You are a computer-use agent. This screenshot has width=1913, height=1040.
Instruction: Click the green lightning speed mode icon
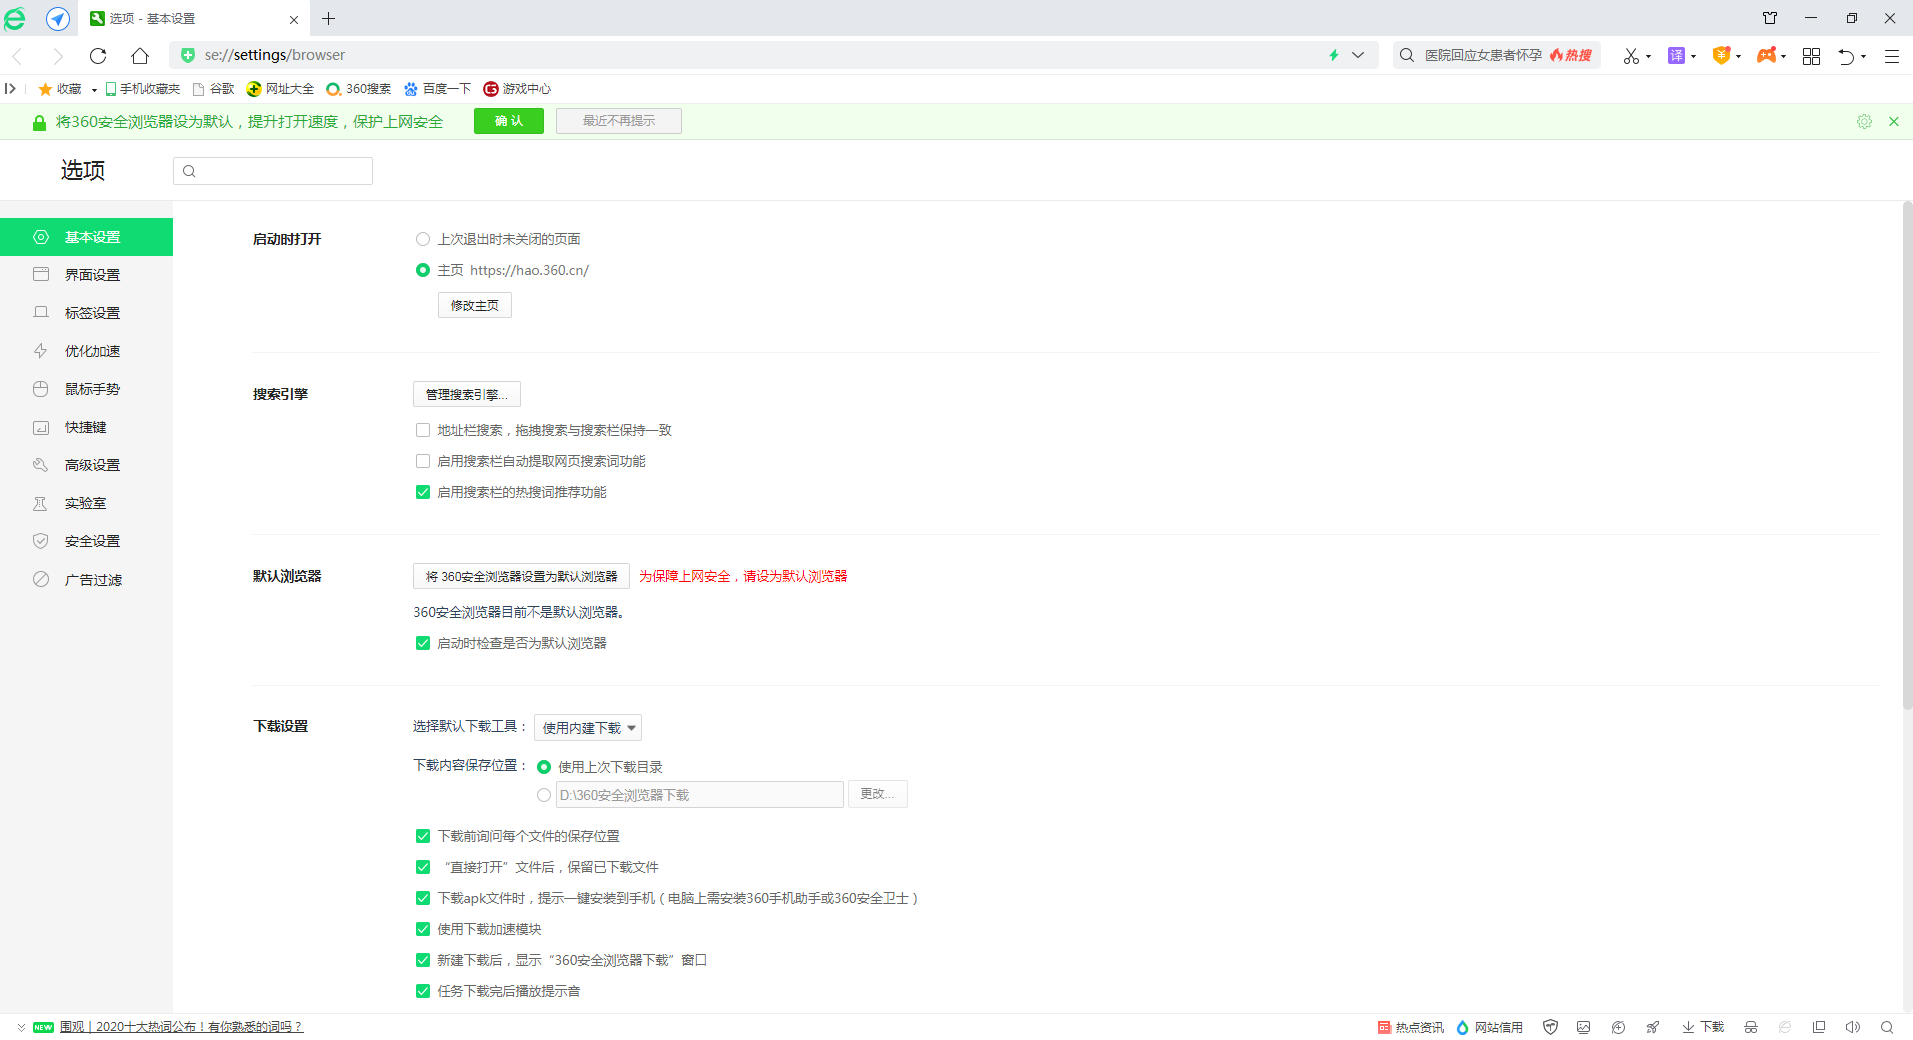1334,55
